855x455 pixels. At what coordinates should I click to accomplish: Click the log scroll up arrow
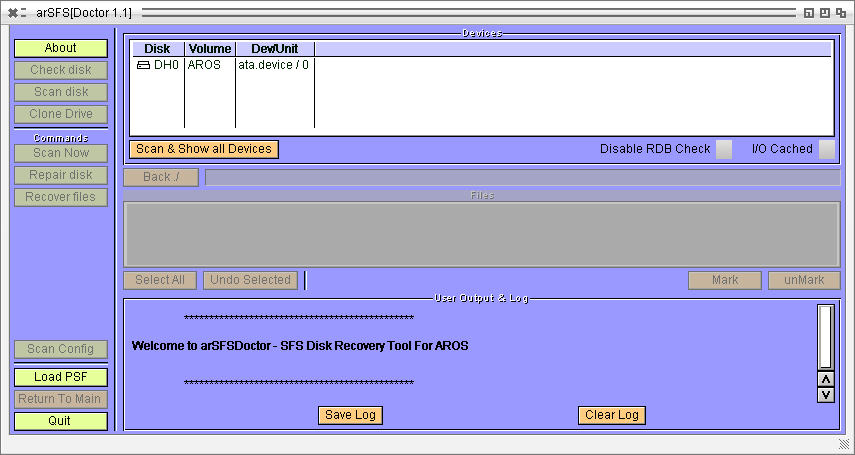826,379
